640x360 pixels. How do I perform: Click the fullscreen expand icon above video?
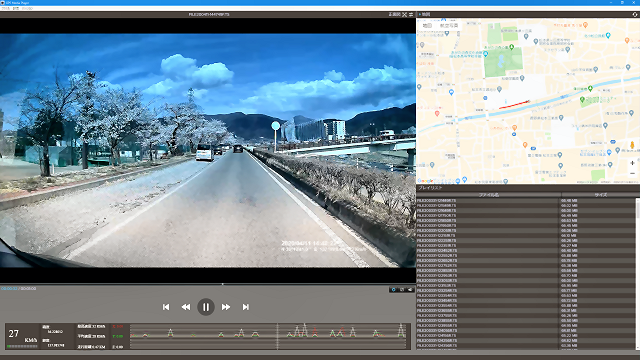point(404,14)
